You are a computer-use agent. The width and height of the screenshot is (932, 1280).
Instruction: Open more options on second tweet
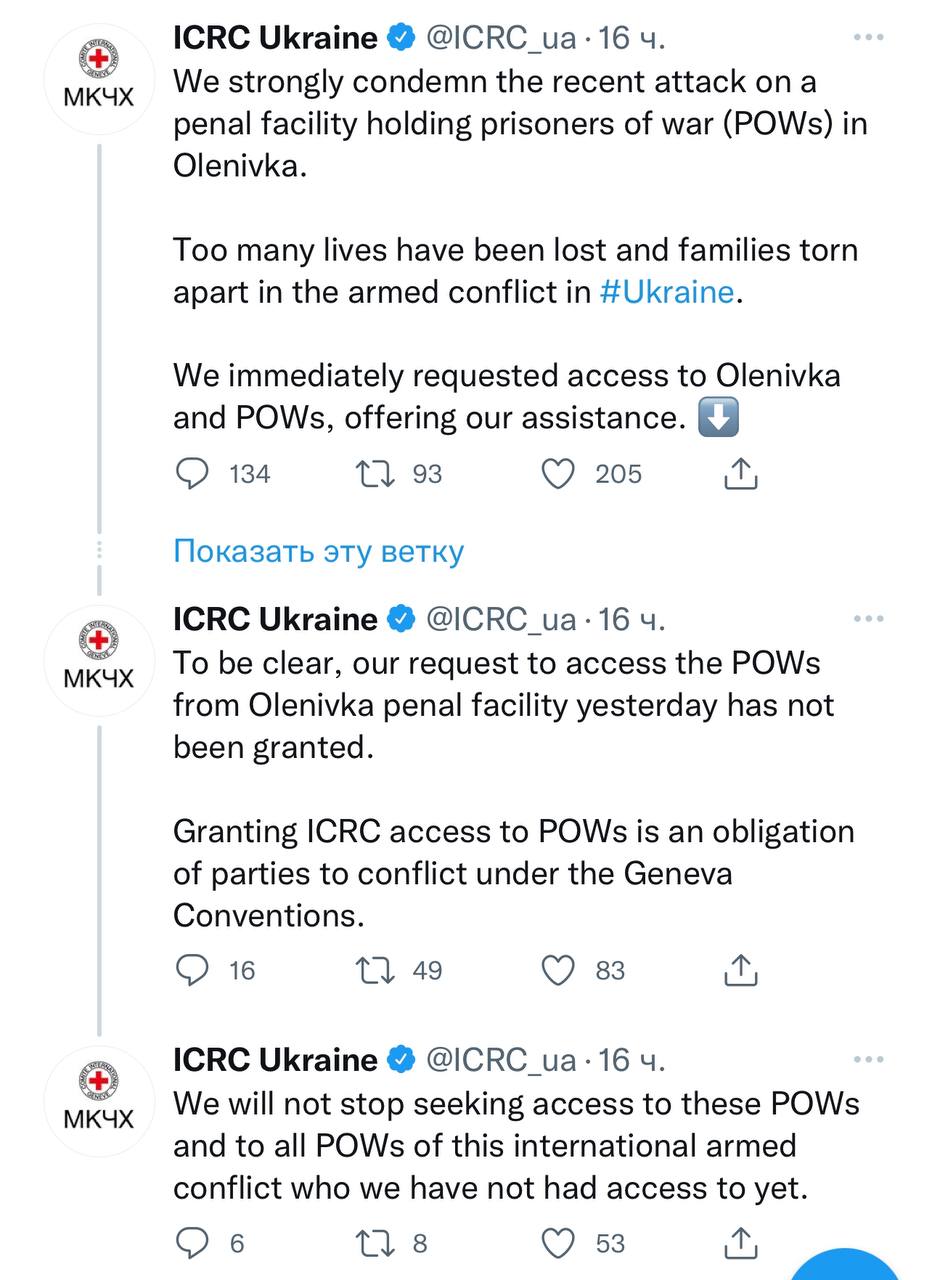click(869, 619)
